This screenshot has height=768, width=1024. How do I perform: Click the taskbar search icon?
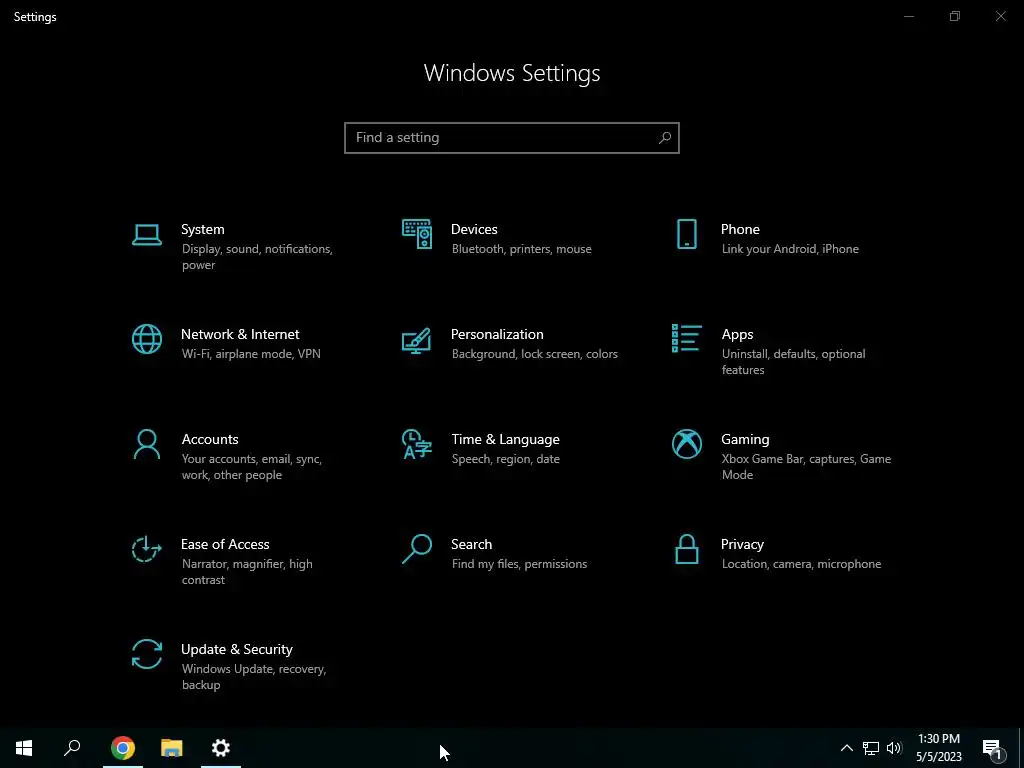(x=72, y=748)
